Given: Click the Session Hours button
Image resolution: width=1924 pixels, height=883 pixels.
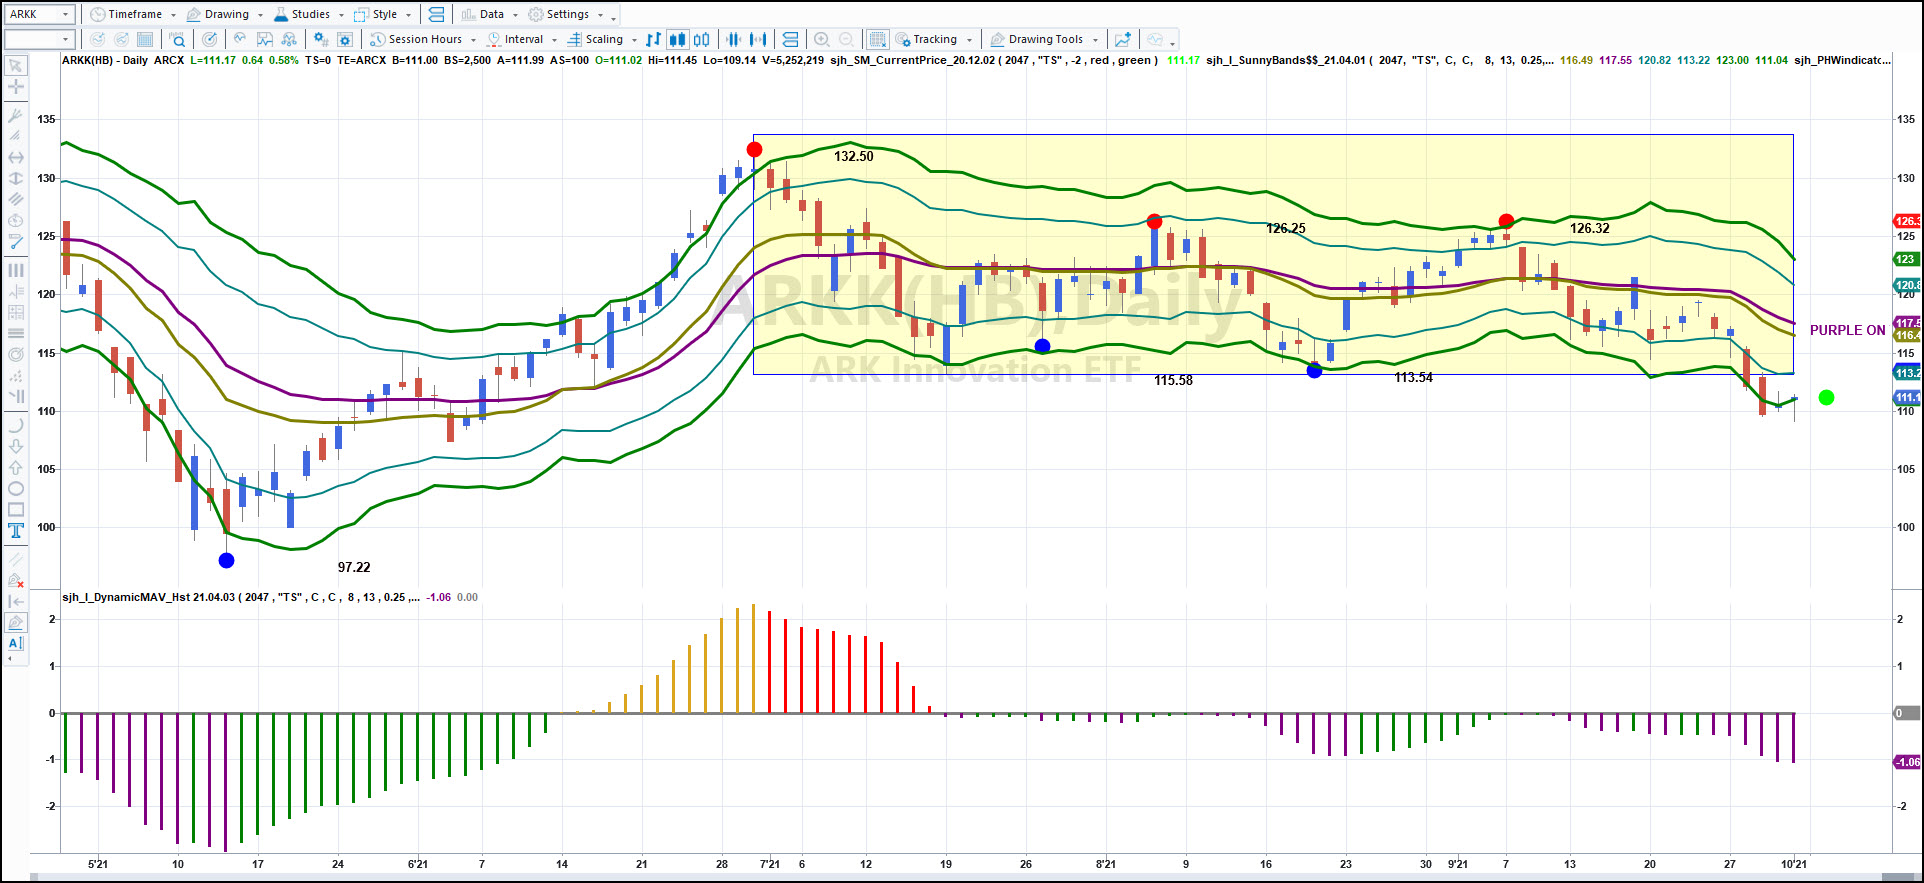Looking at the screenshot, I should pyautogui.click(x=416, y=39).
